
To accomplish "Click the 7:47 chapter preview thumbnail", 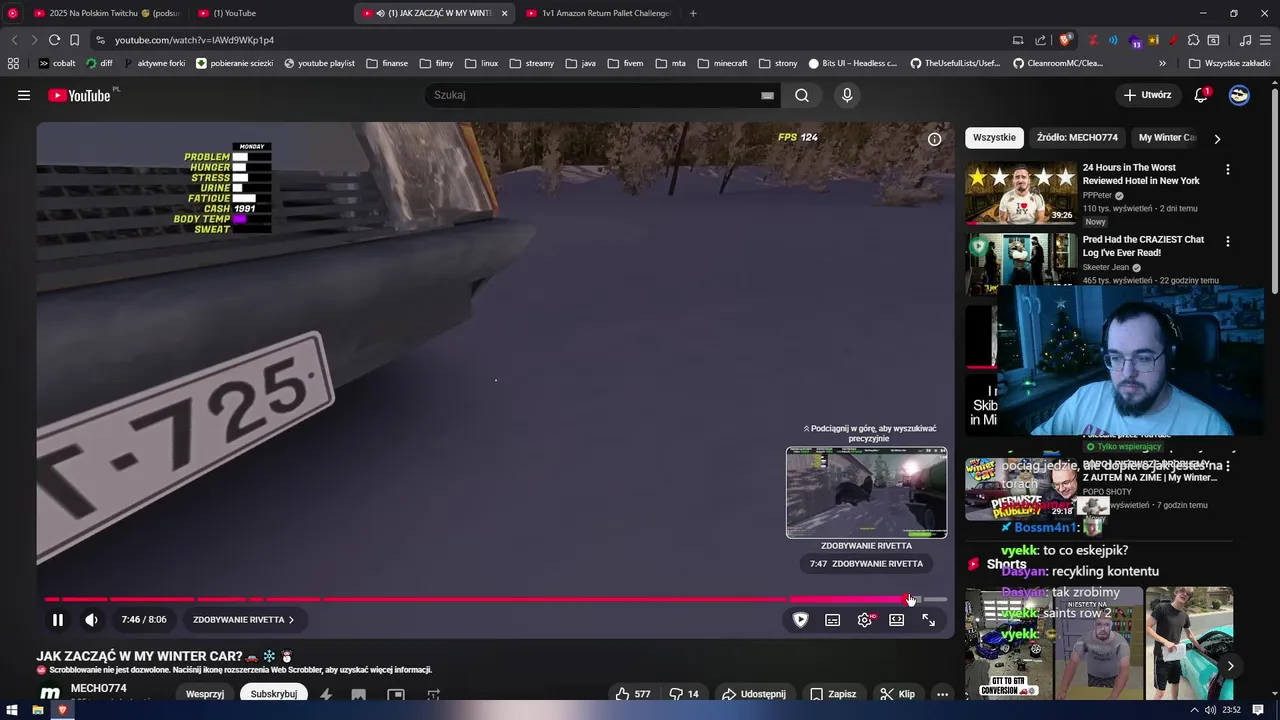I will click(x=866, y=492).
